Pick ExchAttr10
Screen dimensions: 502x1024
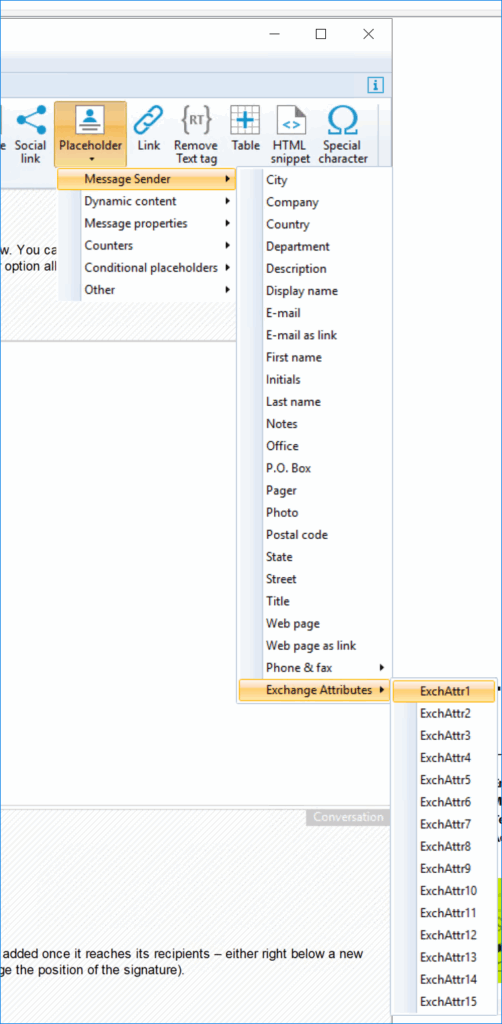tap(444, 891)
